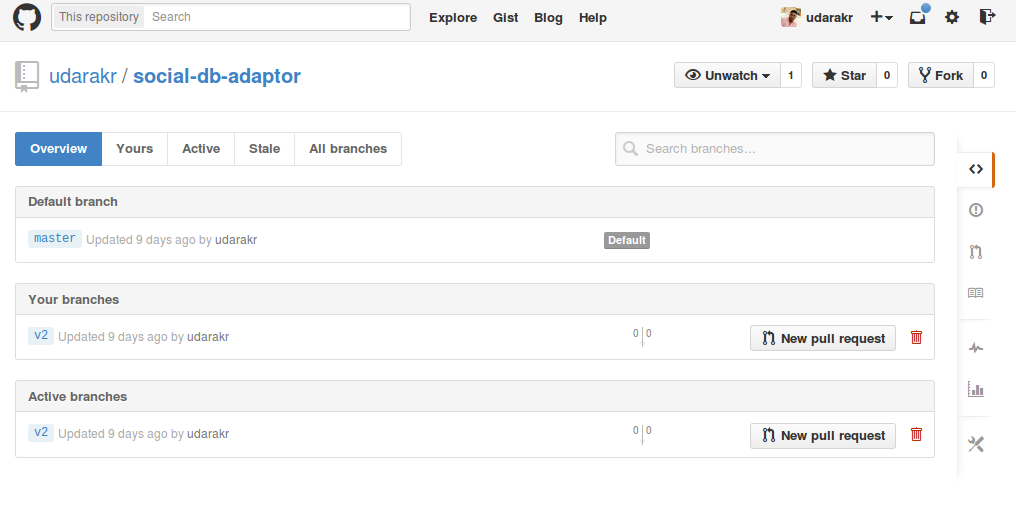Switch to the Active tab
This screenshot has height=510, width=1016.
pos(201,149)
